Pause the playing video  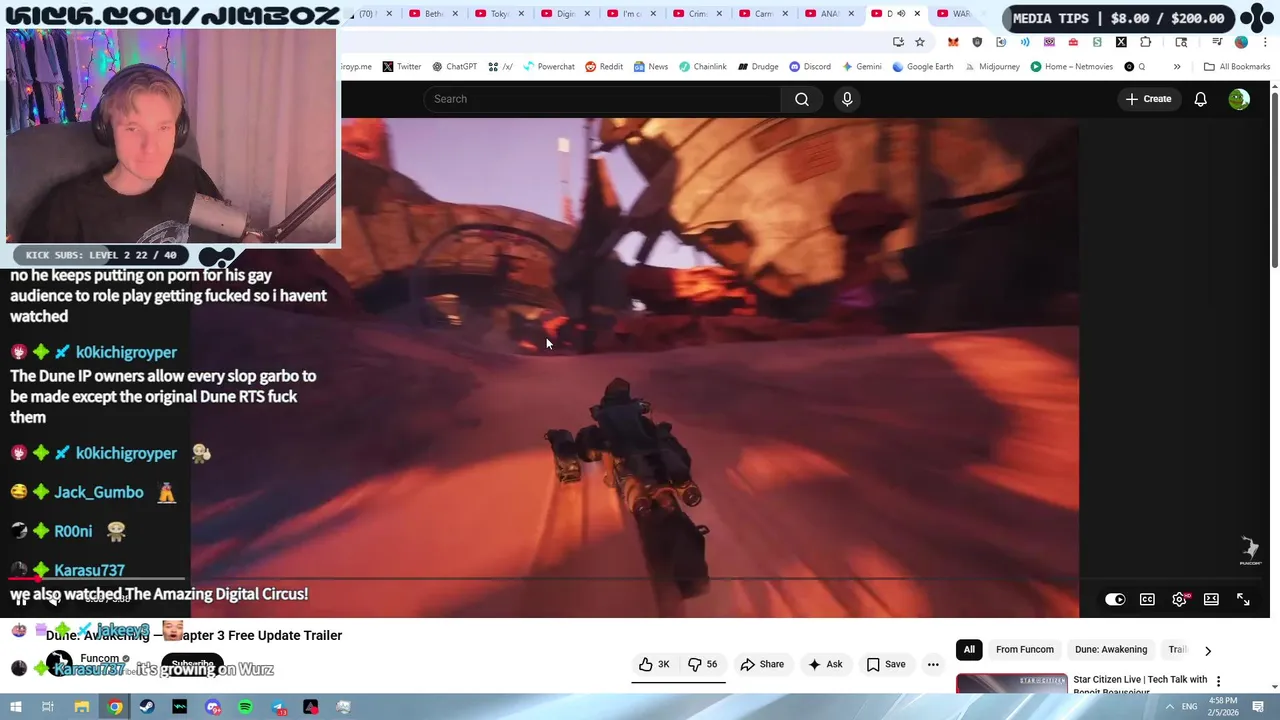(x=21, y=600)
